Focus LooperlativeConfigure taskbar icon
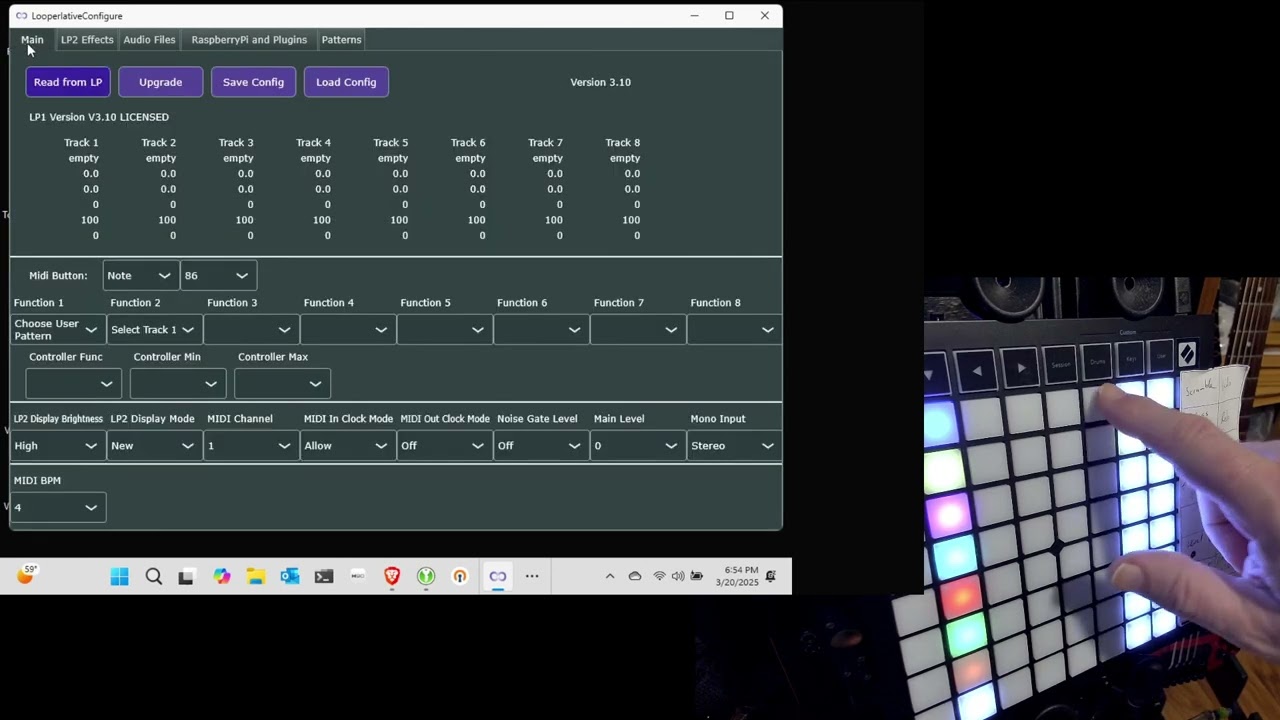The height and width of the screenshot is (720, 1280). coord(498,576)
